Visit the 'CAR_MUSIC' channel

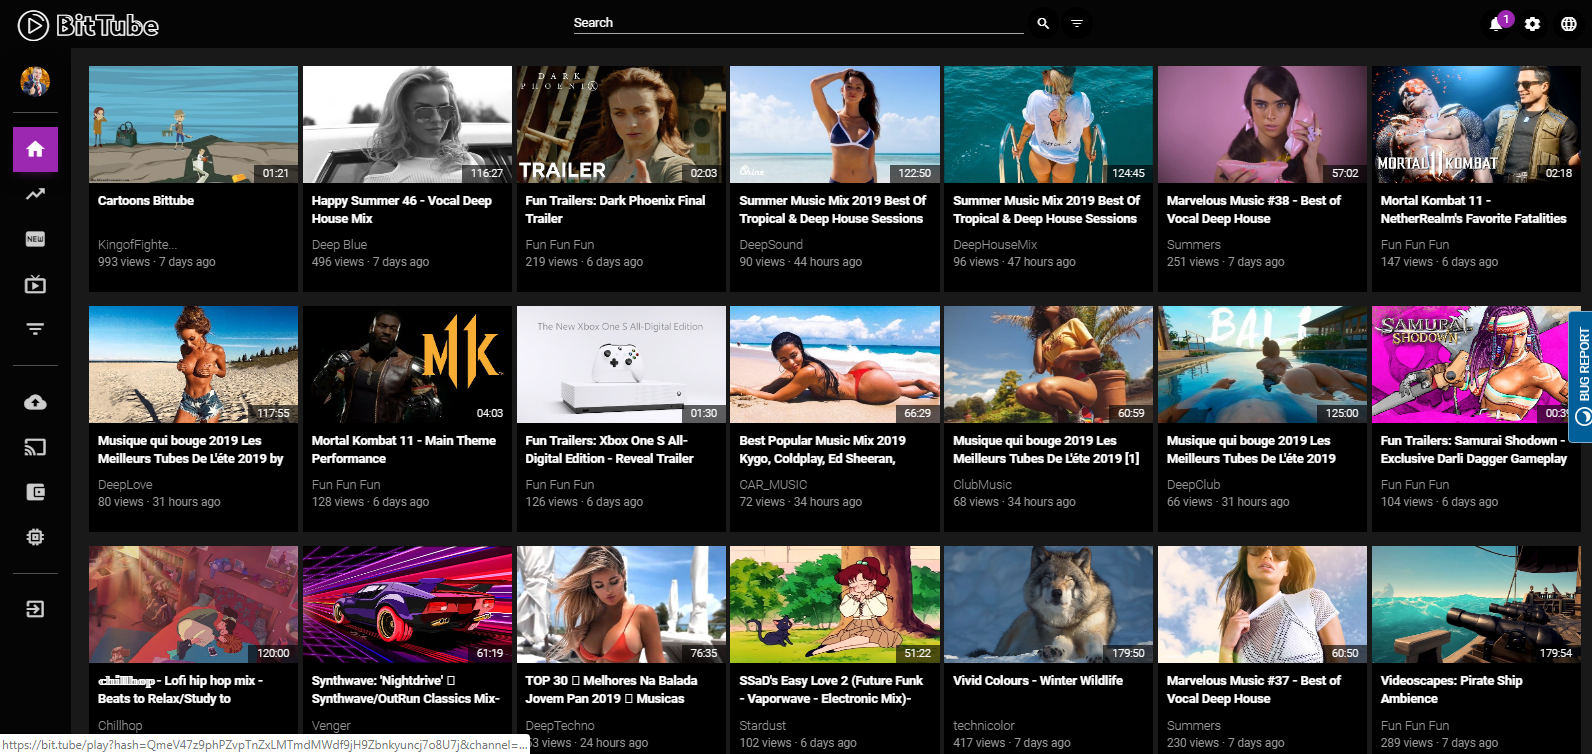773,484
